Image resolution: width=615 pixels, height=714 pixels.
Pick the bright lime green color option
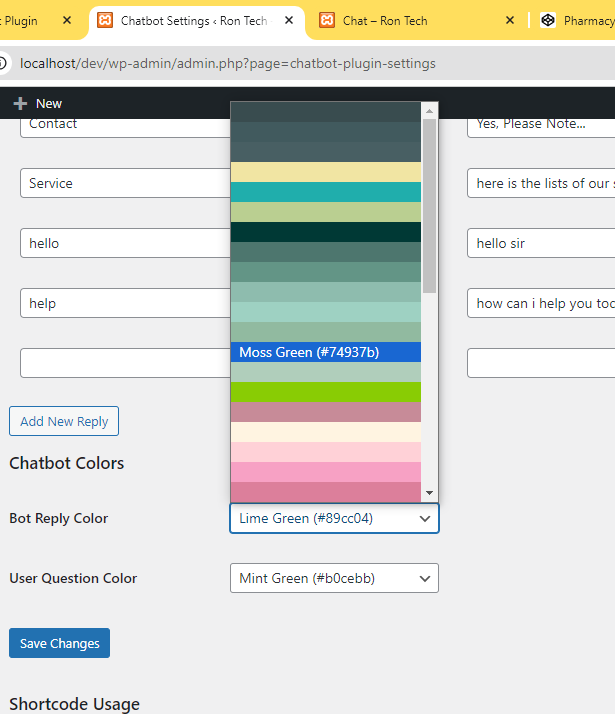(325, 392)
